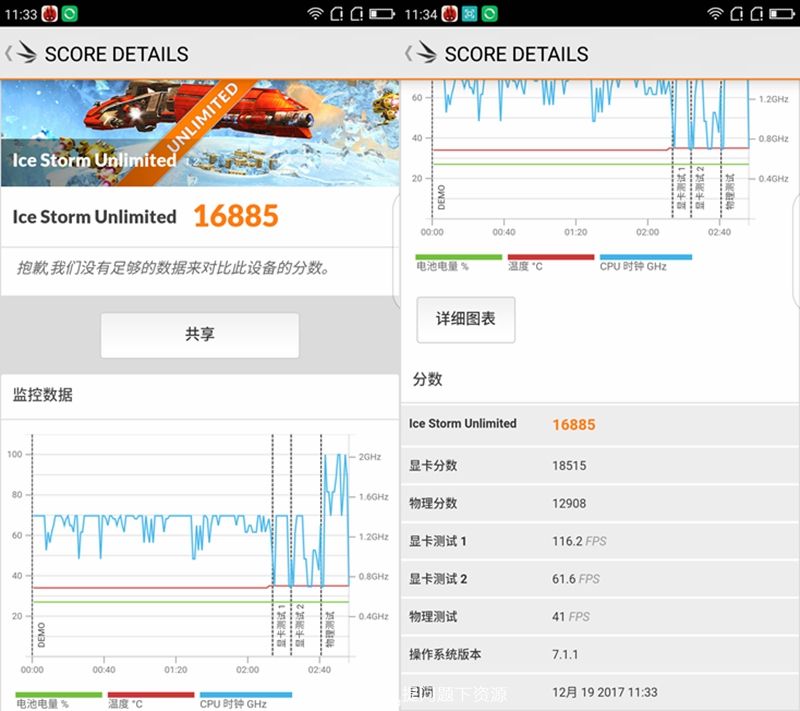Tap the first SIM card icon in the left status bar
Viewport: 800px width, 711px height.
337,14
